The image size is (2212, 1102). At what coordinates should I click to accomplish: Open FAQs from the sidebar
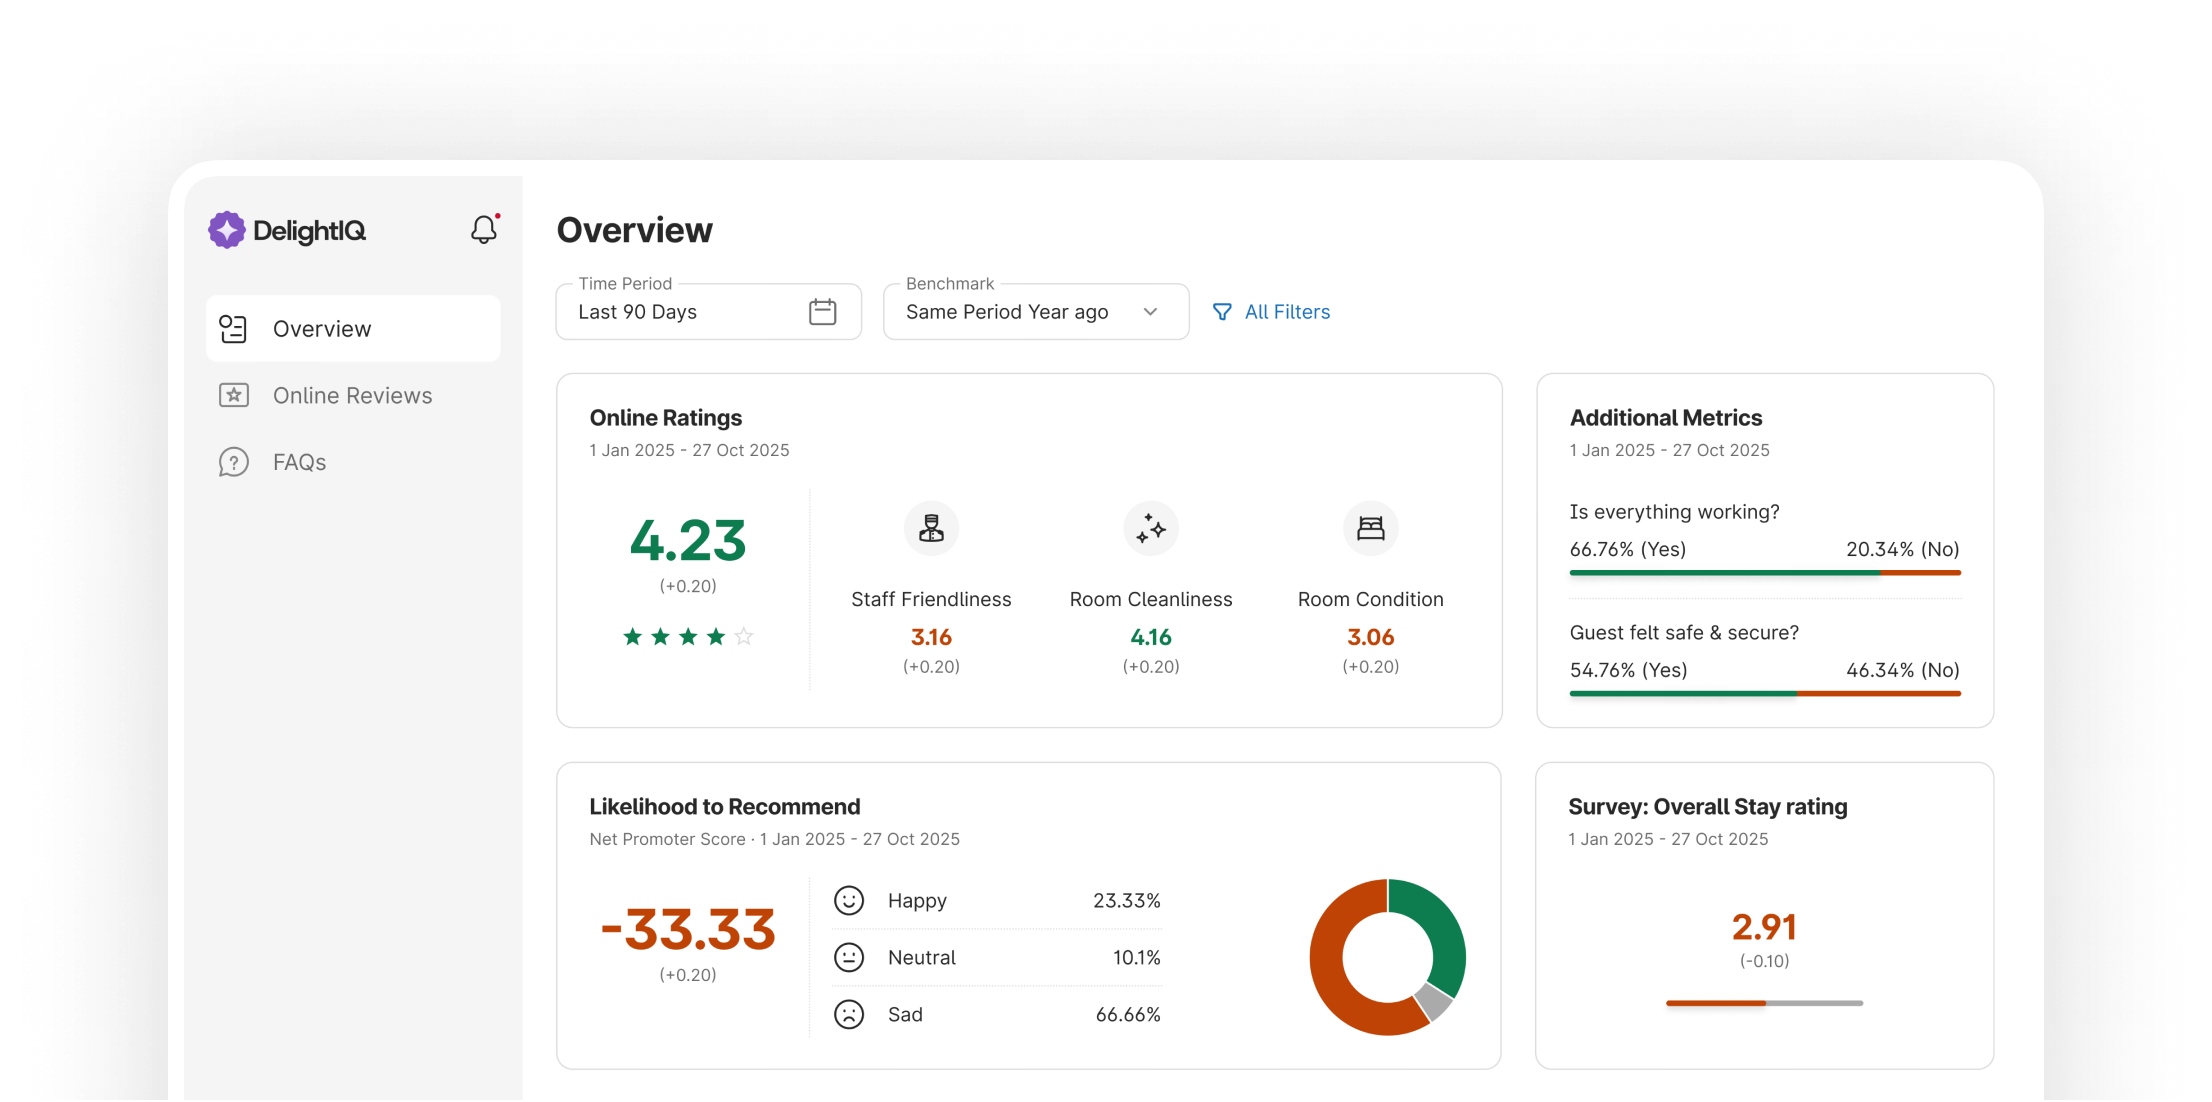(299, 462)
